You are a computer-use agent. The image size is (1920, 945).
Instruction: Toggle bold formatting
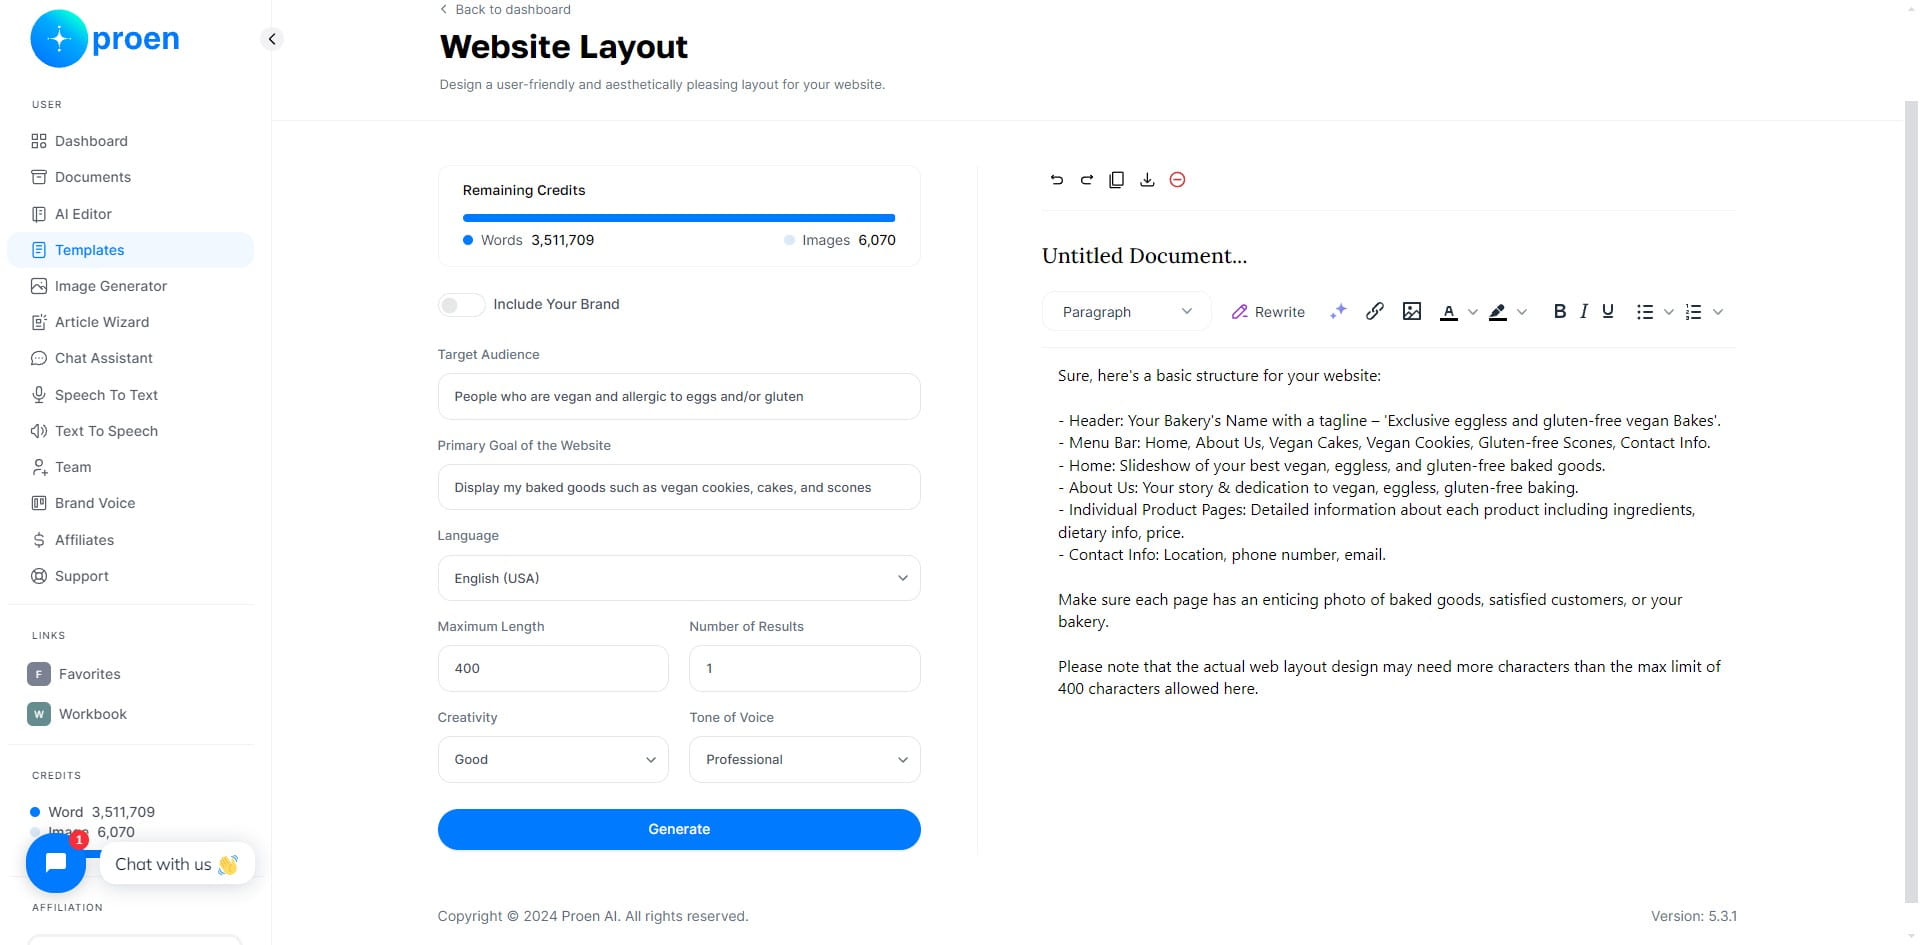(1559, 311)
